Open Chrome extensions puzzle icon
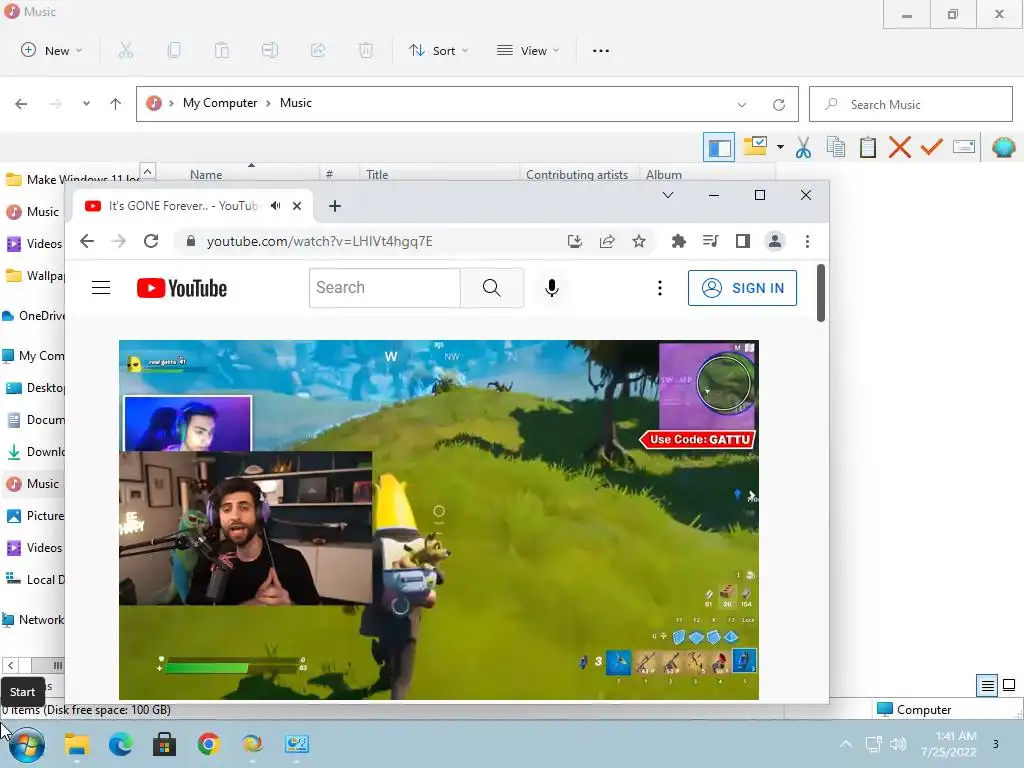Viewport: 1024px width, 768px height. coord(679,242)
